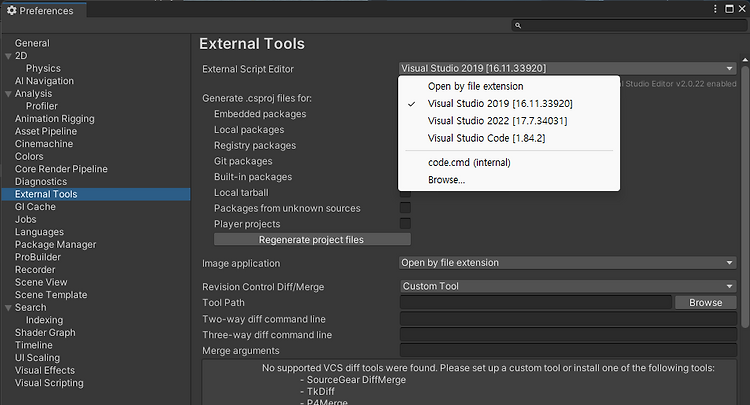The image size is (750, 405).
Task: Collapse the Analysis section arrow
Action: [x=8, y=94]
